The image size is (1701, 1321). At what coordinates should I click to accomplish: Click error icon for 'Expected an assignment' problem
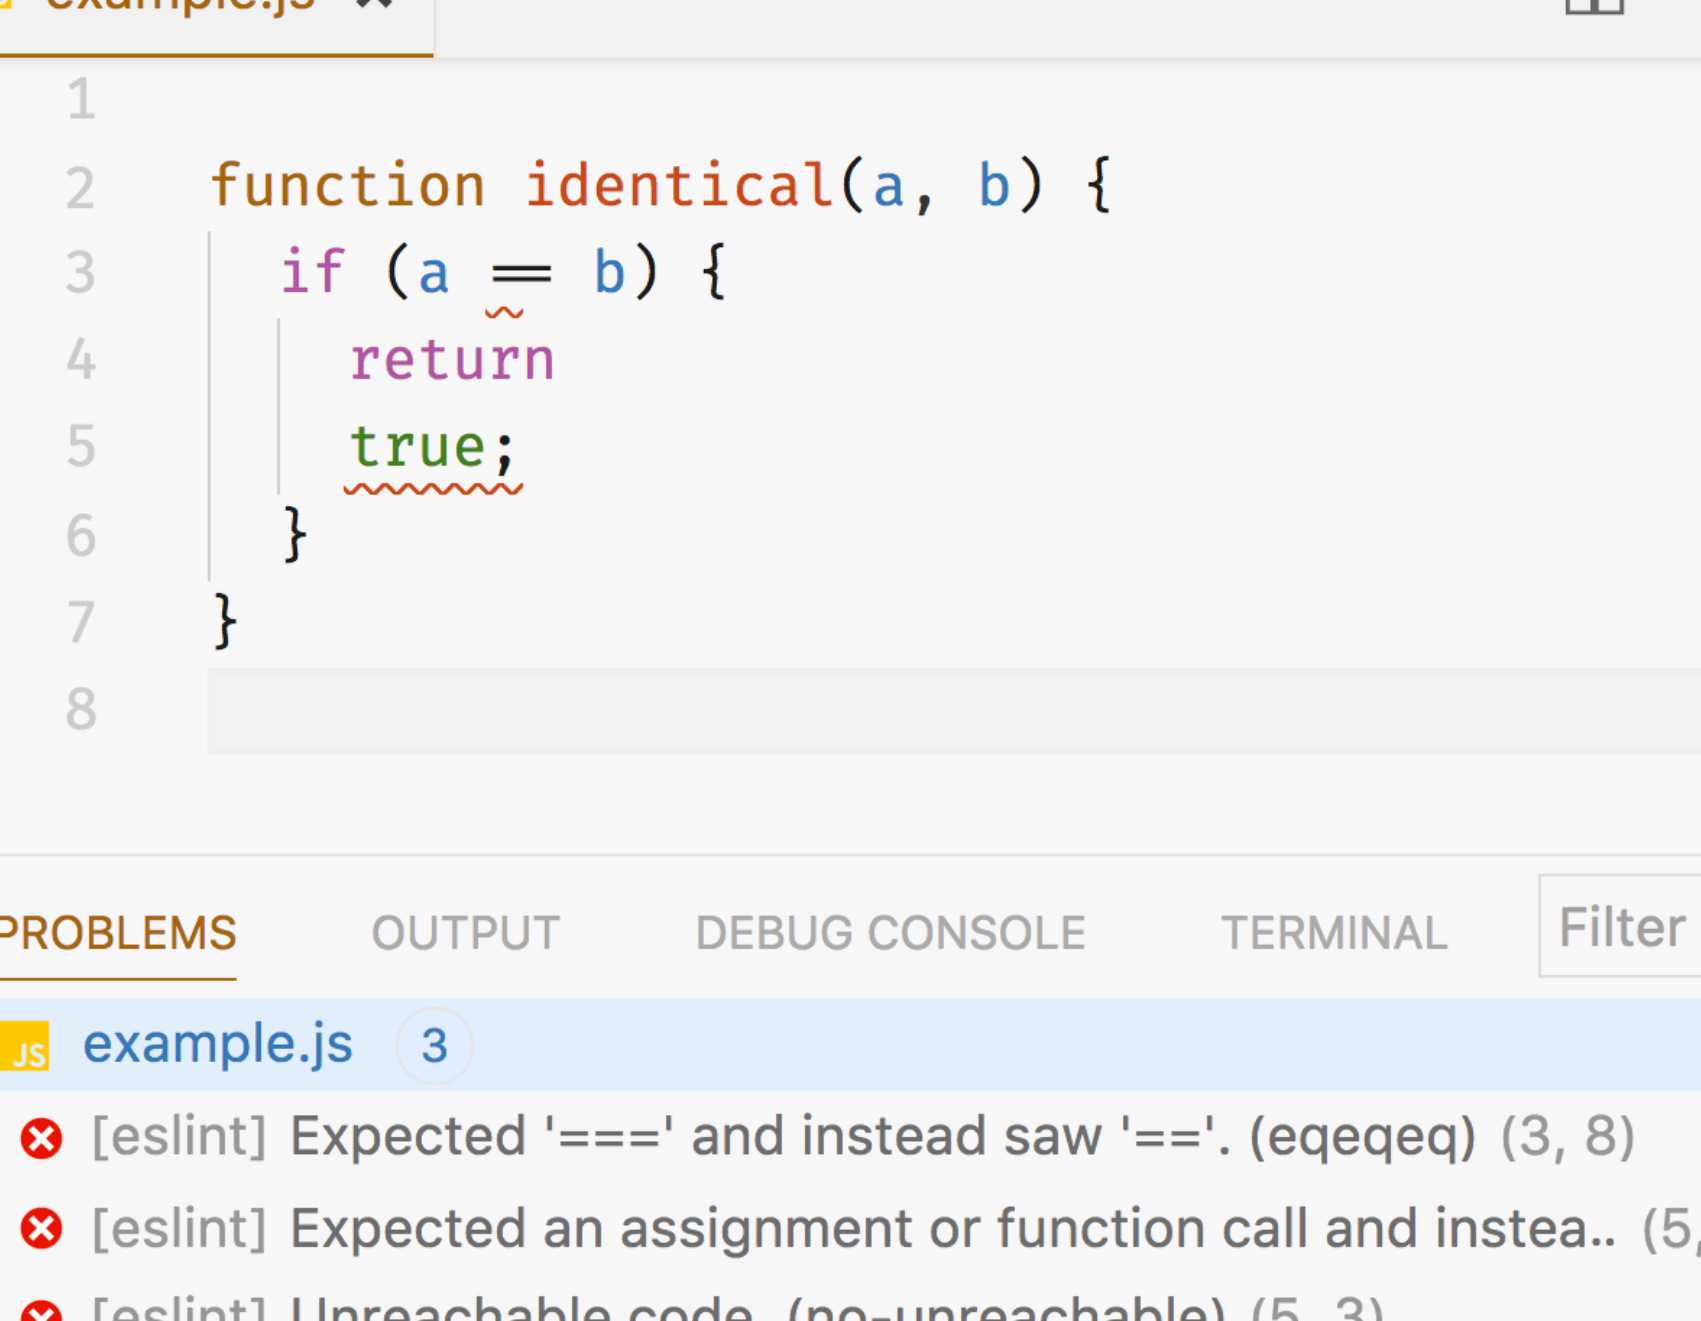point(41,1229)
